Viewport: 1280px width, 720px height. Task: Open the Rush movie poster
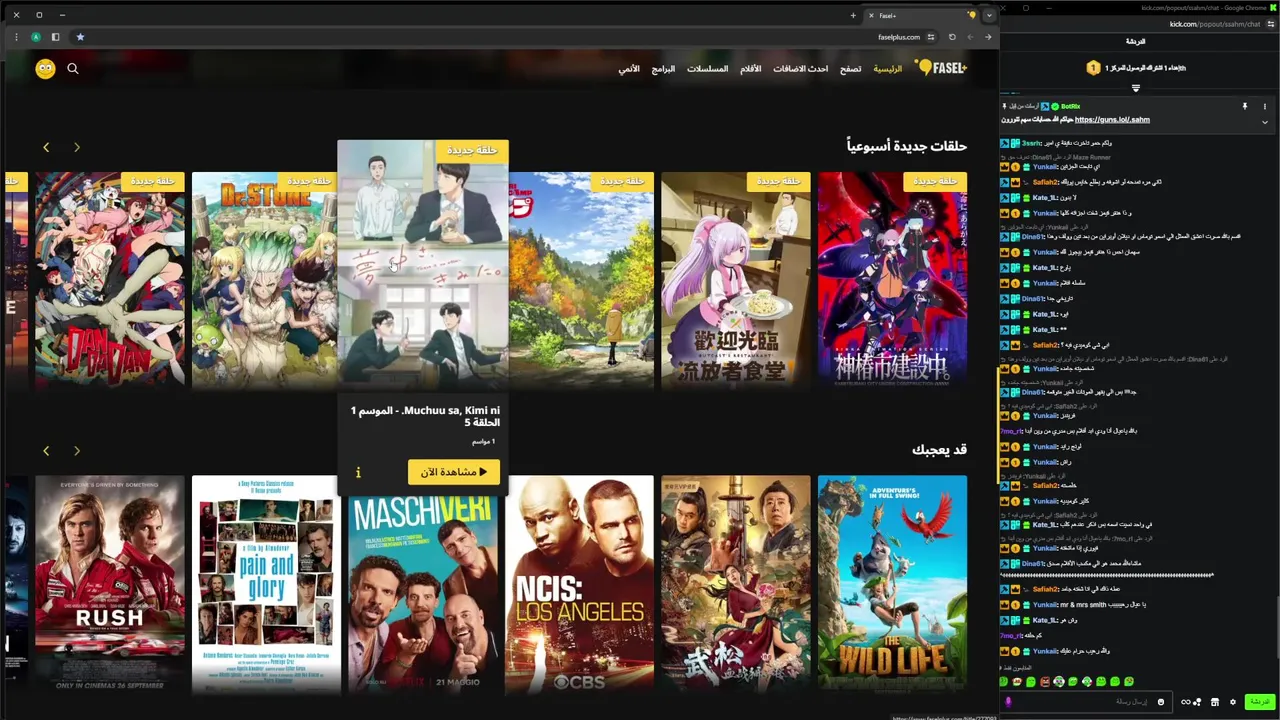tap(110, 583)
